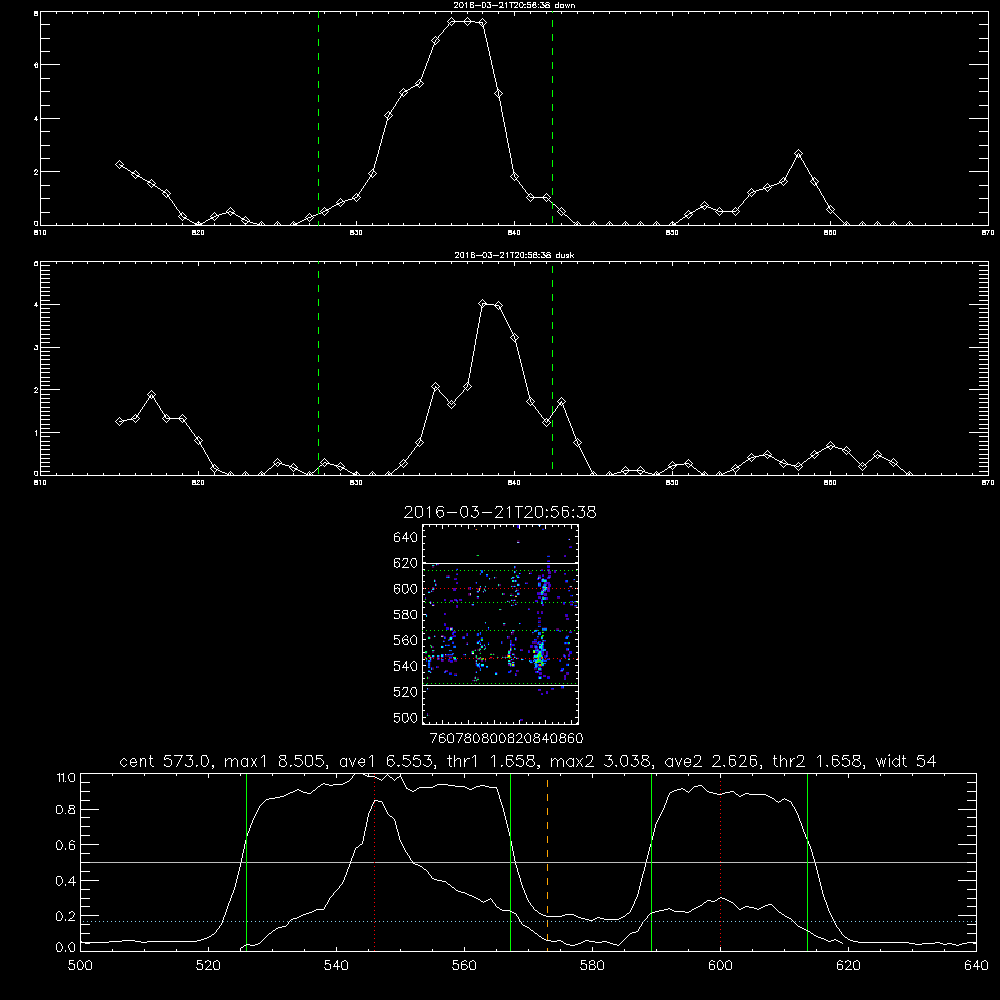Click the image y-axis label 500
The image size is (1000, 1000).
click(x=405, y=717)
